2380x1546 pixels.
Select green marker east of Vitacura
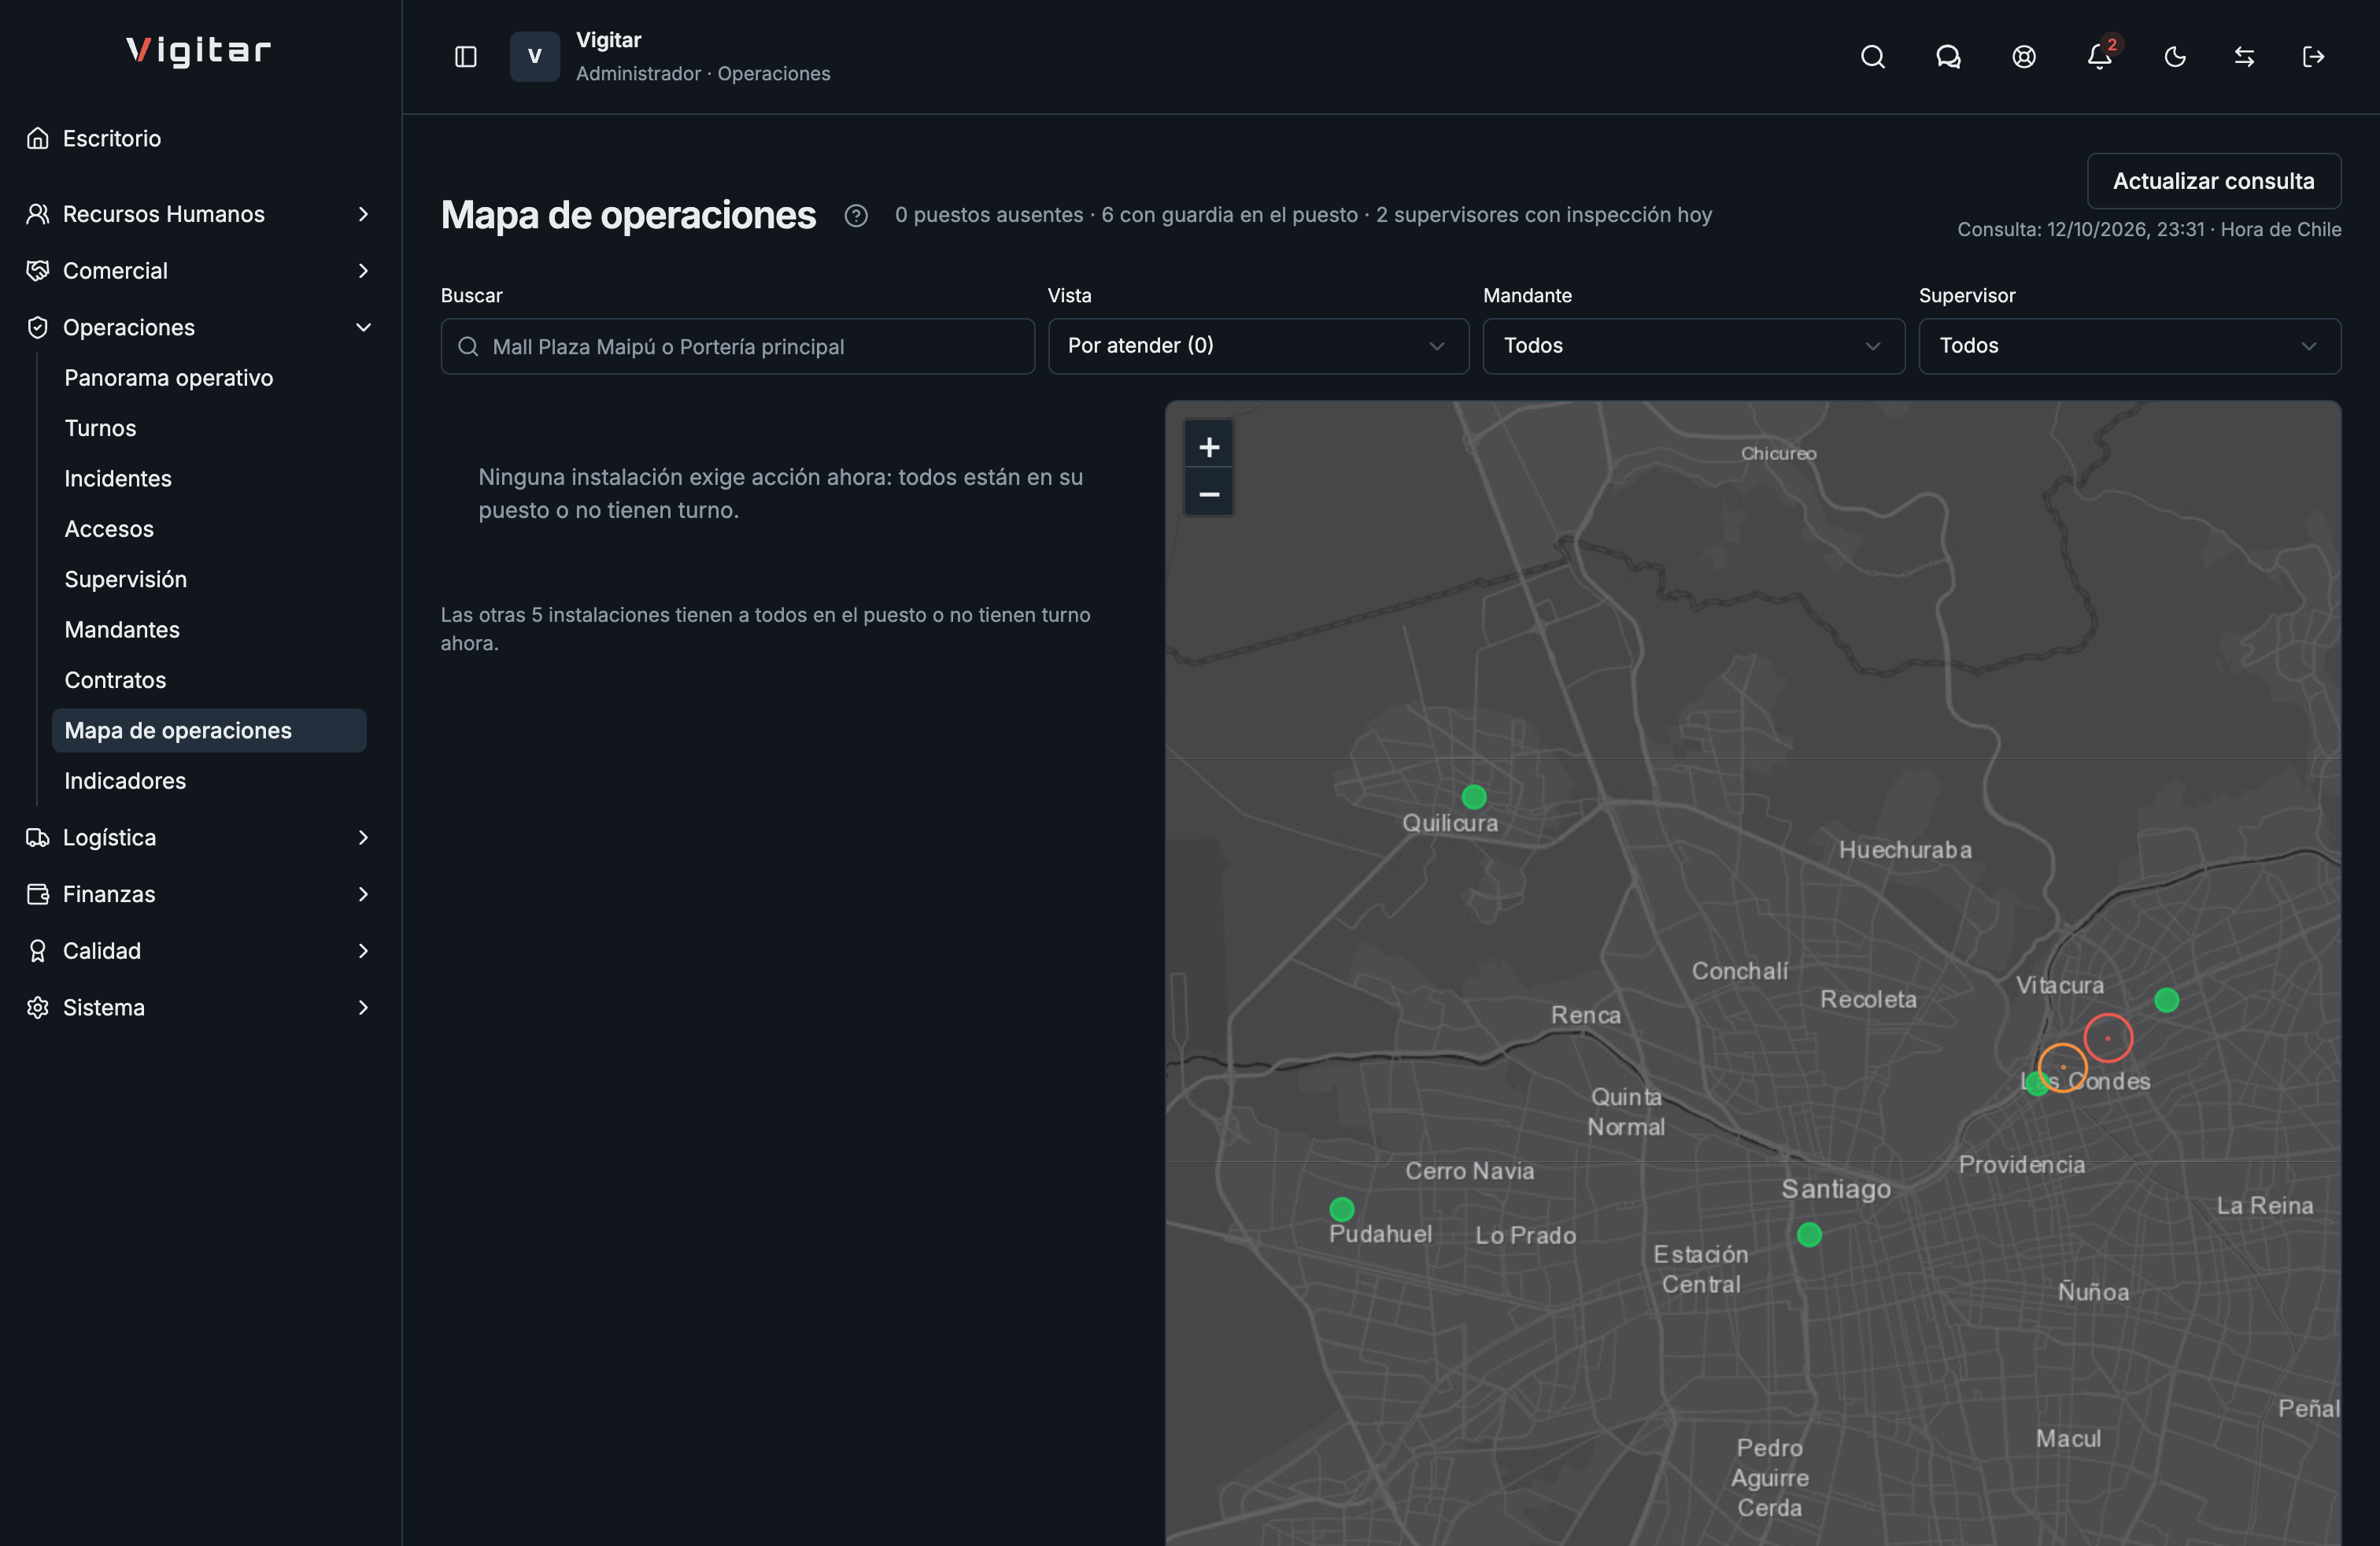pos(2166,1000)
